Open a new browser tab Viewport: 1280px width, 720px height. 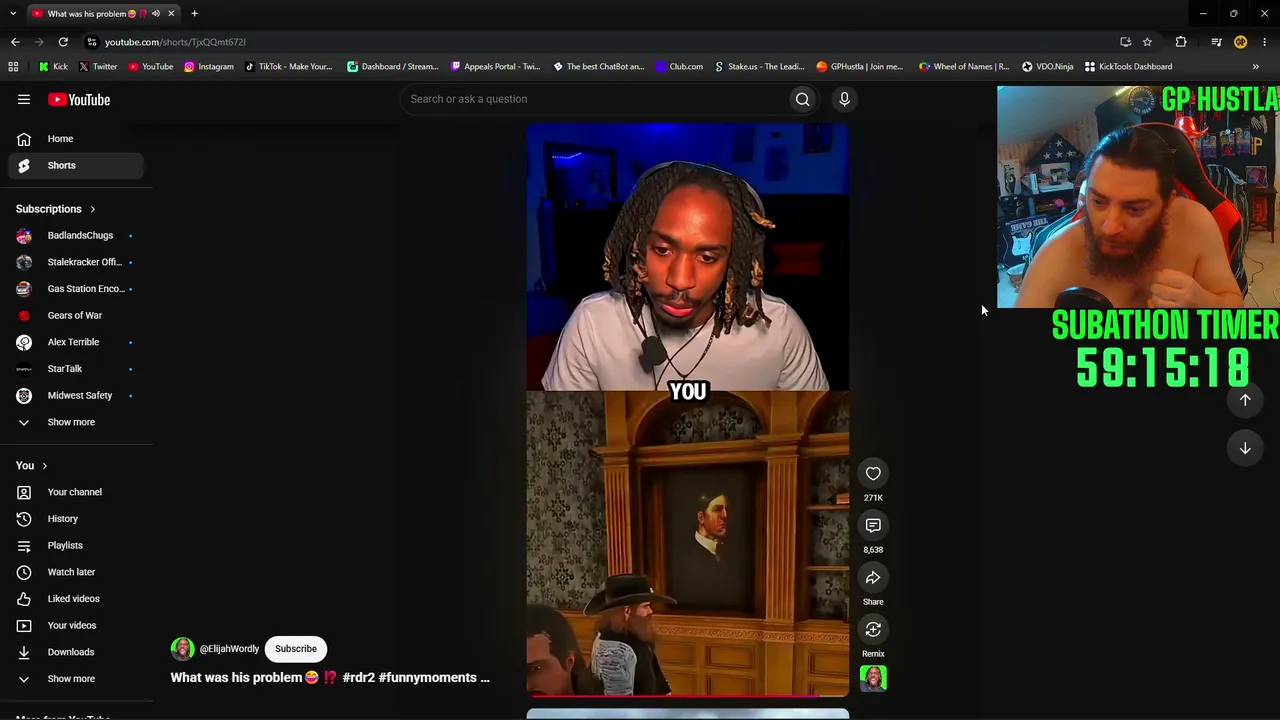194,14
